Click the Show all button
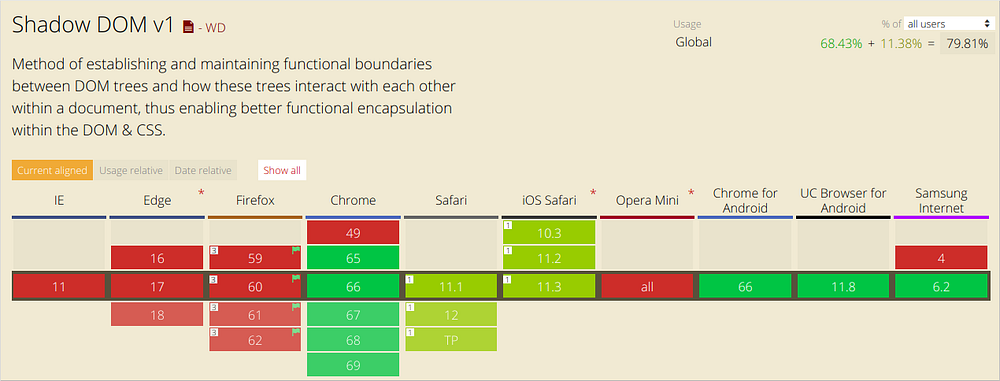This screenshot has height=381, width=1000. click(282, 170)
